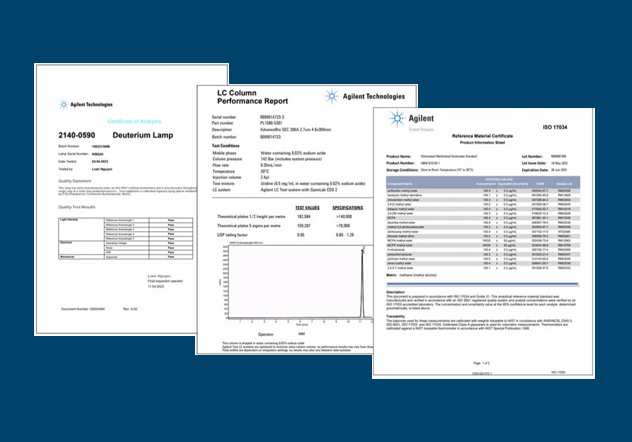
Task: Select the "ISO 17034" heading
Action: 555,127
